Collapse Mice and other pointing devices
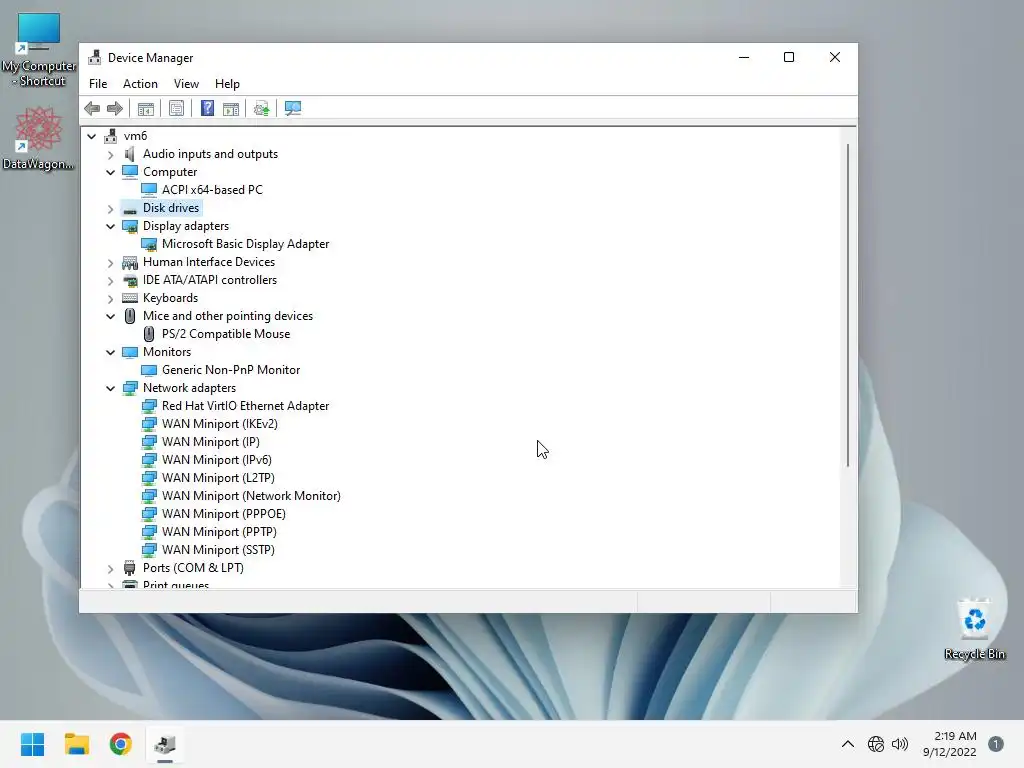The width and height of the screenshot is (1024, 768). pos(110,316)
